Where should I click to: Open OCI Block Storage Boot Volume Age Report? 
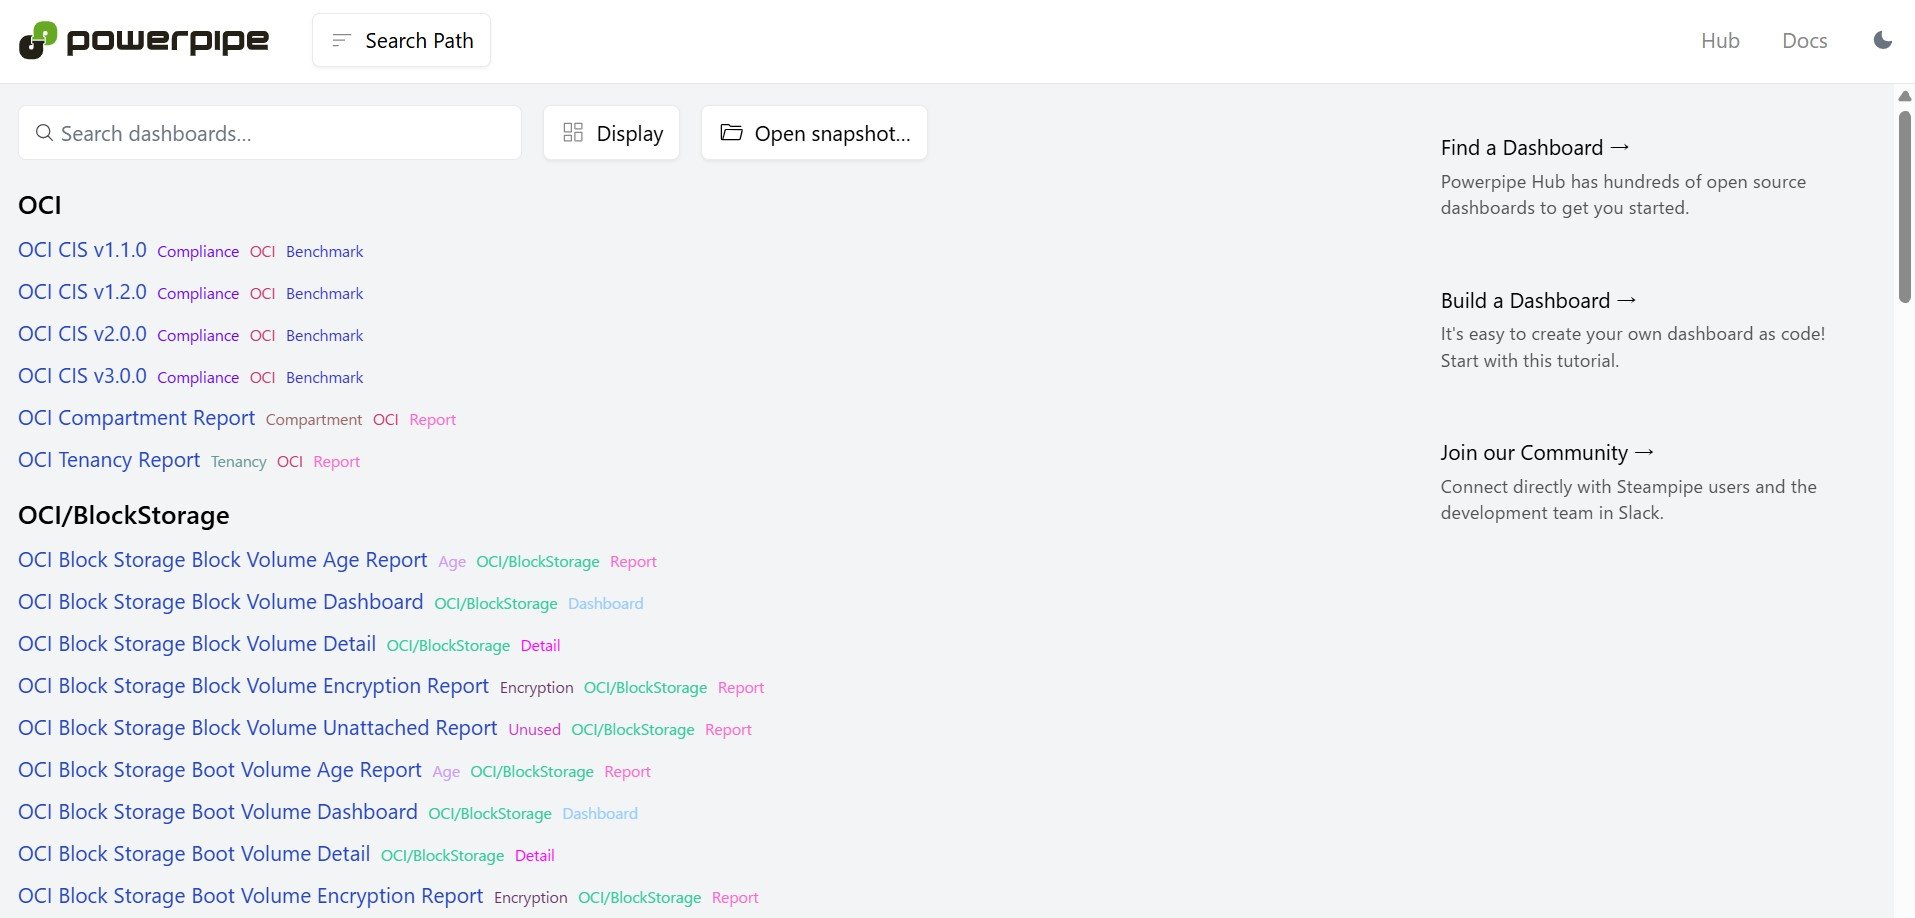pos(219,770)
